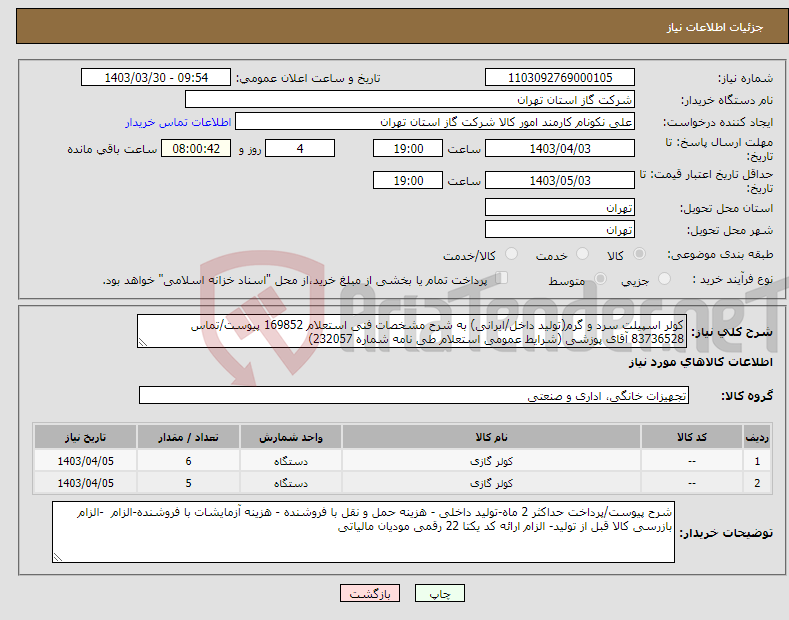Click the delivery province field تهران
This screenshot has height=620, width=789.
(560, 207)
